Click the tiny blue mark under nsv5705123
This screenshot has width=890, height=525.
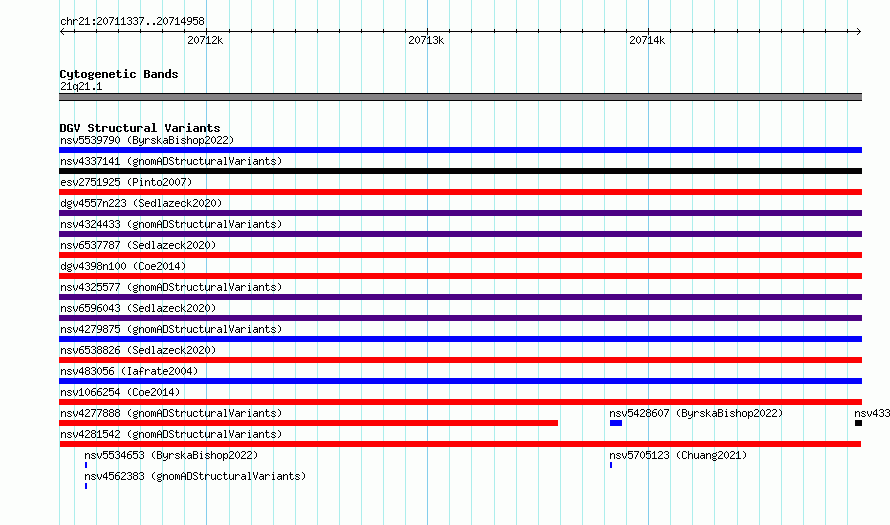[611, 465]
